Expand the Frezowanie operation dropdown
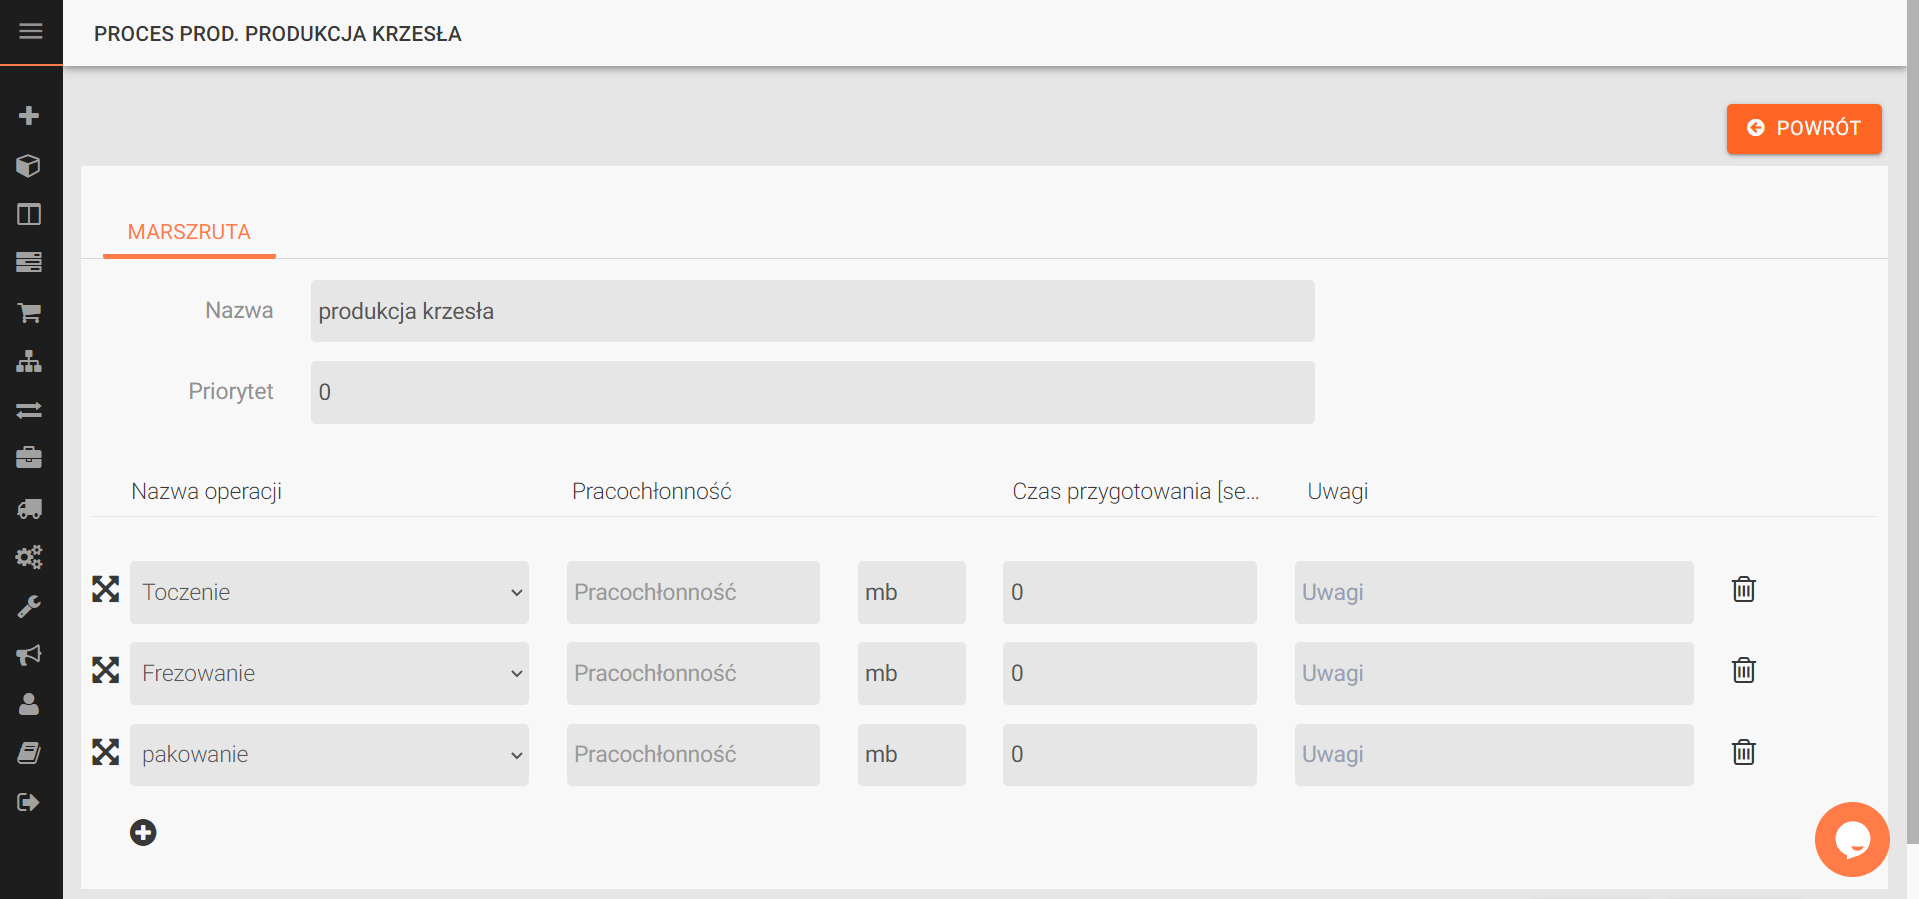The image size is (1919, 899). tap(329, 673)
